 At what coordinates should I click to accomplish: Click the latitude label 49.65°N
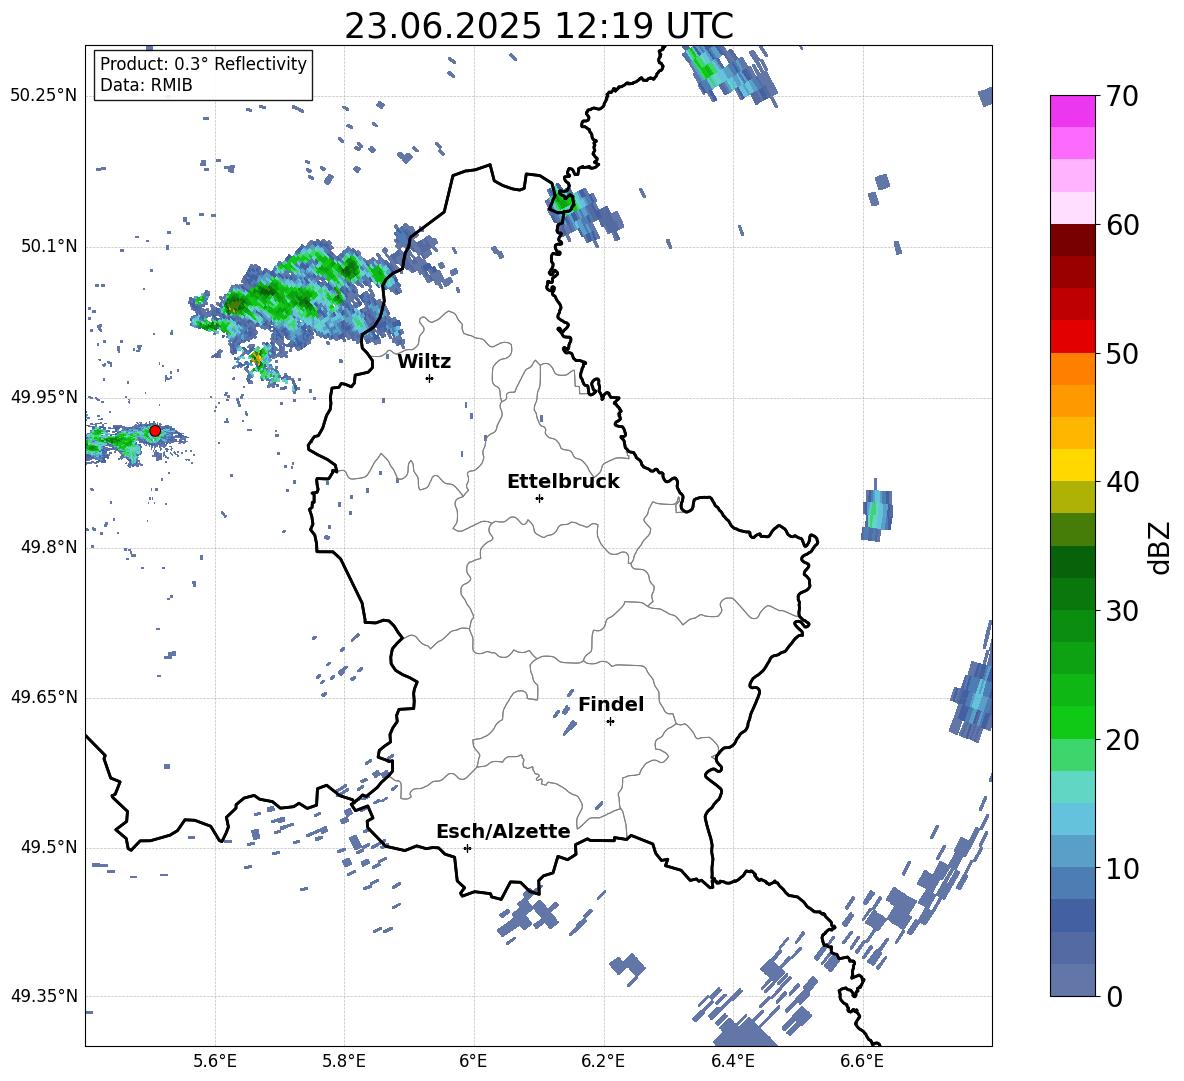pos(44,697)
